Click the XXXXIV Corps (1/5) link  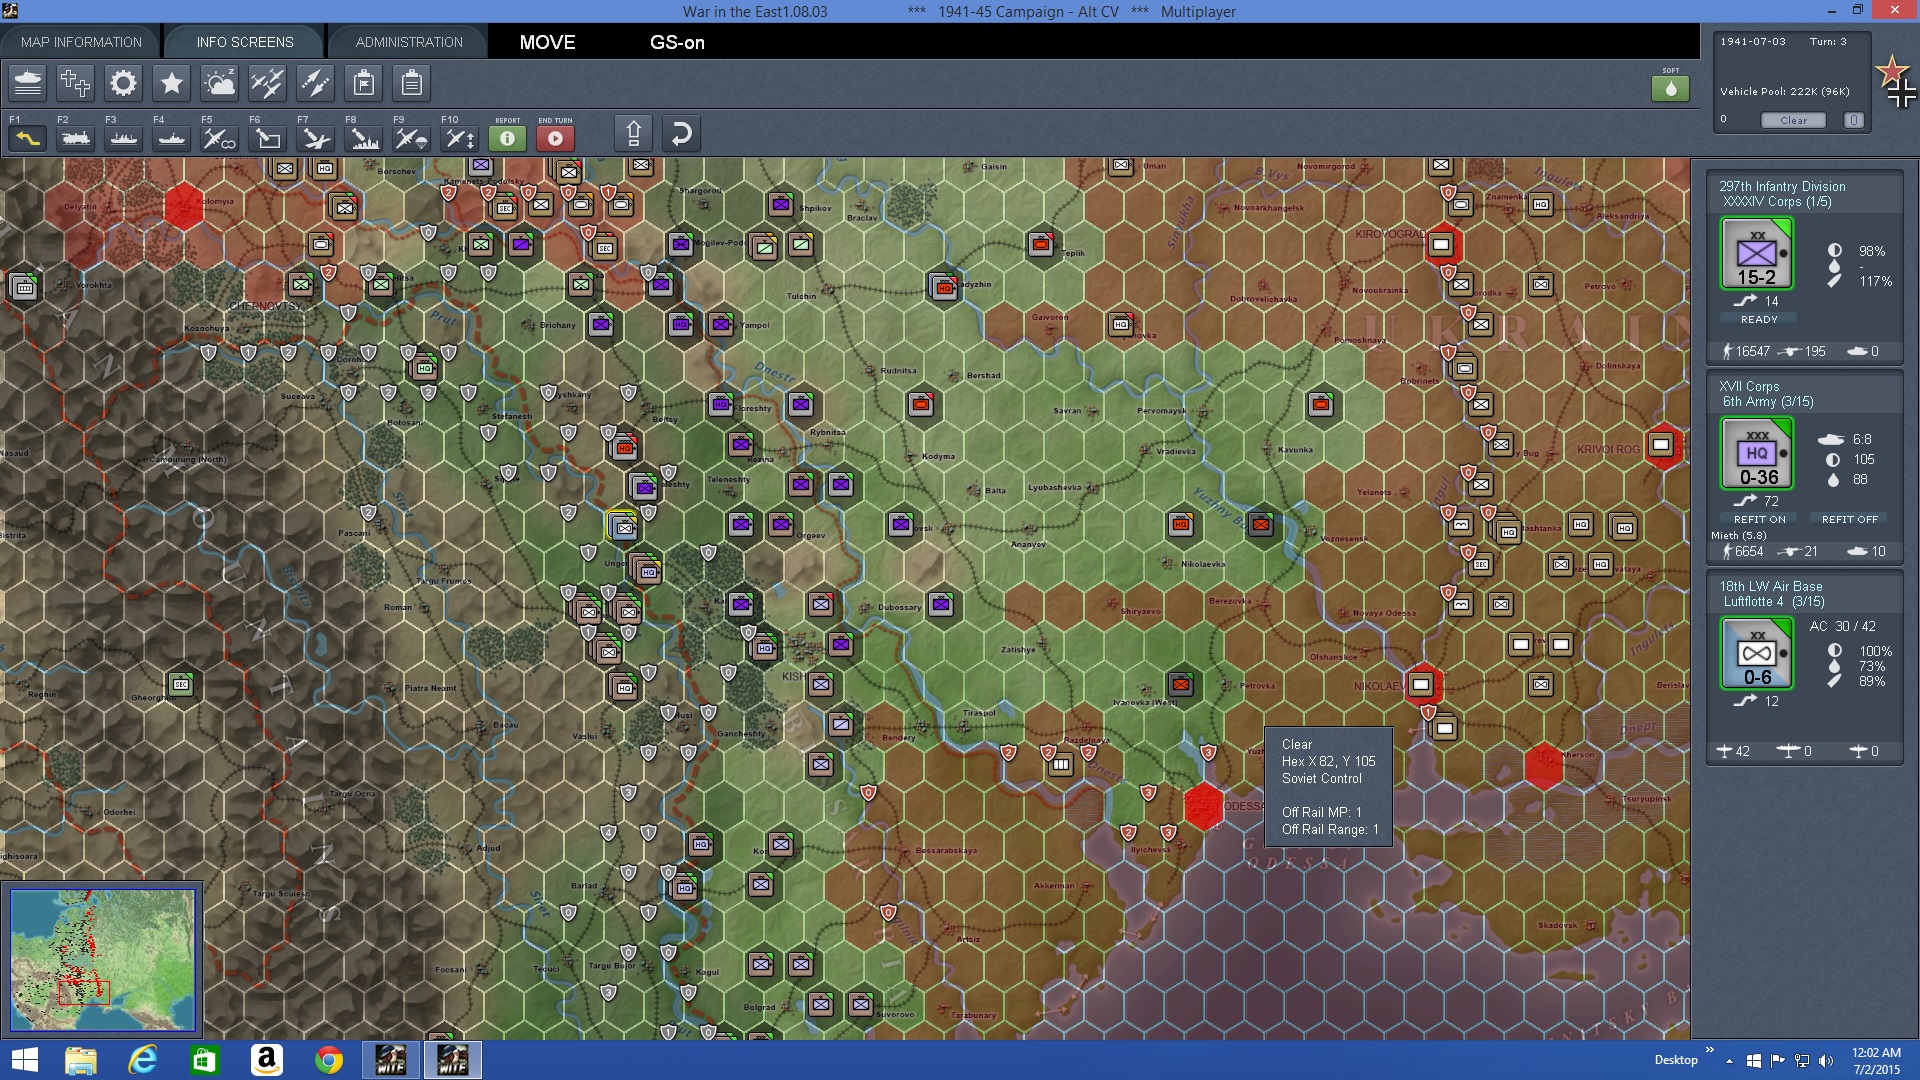tap(1777, 202)
